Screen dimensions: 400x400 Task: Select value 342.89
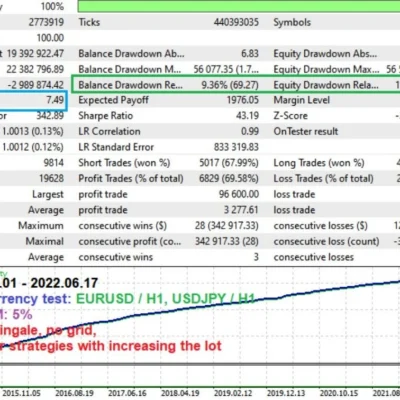coord(50,116)
